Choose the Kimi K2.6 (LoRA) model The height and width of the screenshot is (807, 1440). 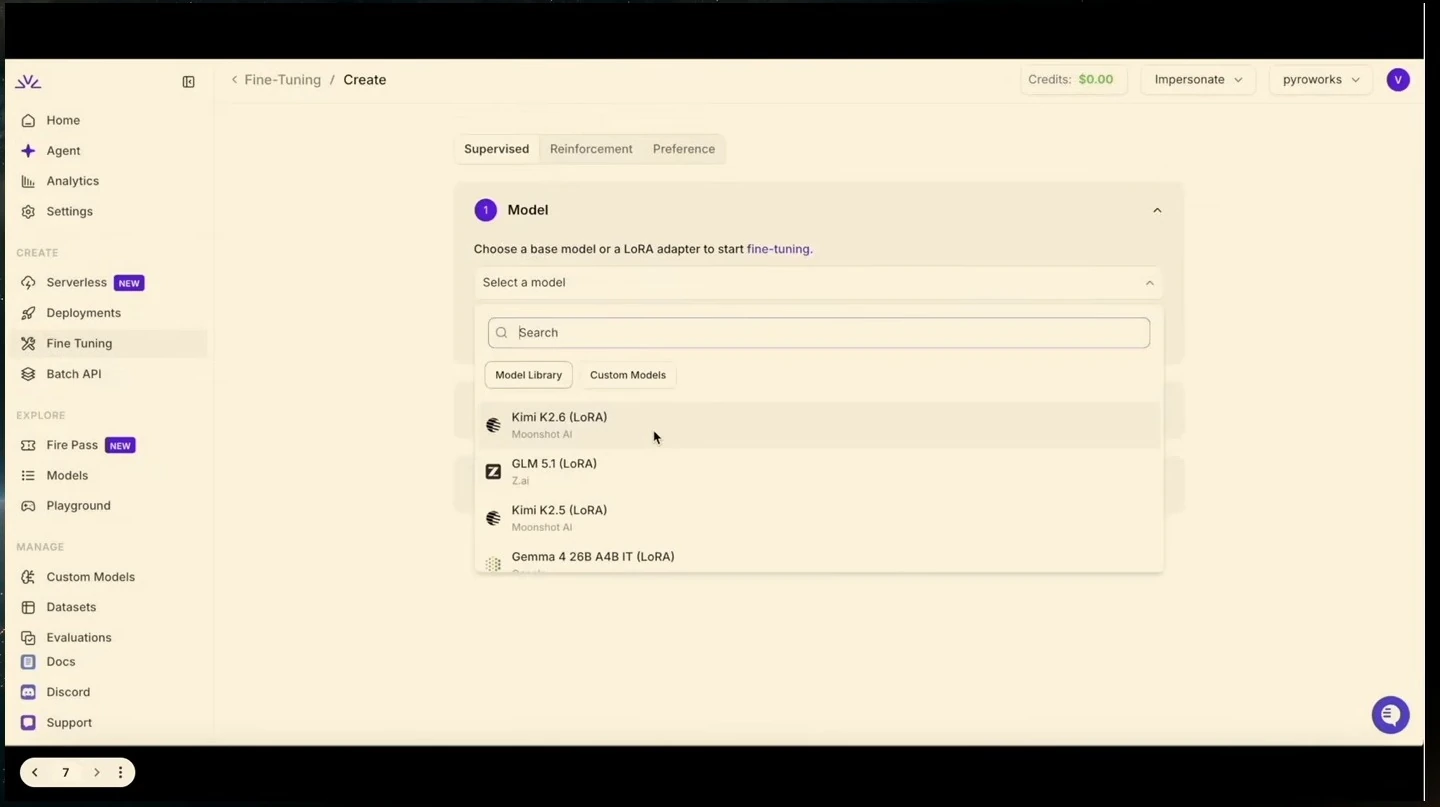pos(819,425)
